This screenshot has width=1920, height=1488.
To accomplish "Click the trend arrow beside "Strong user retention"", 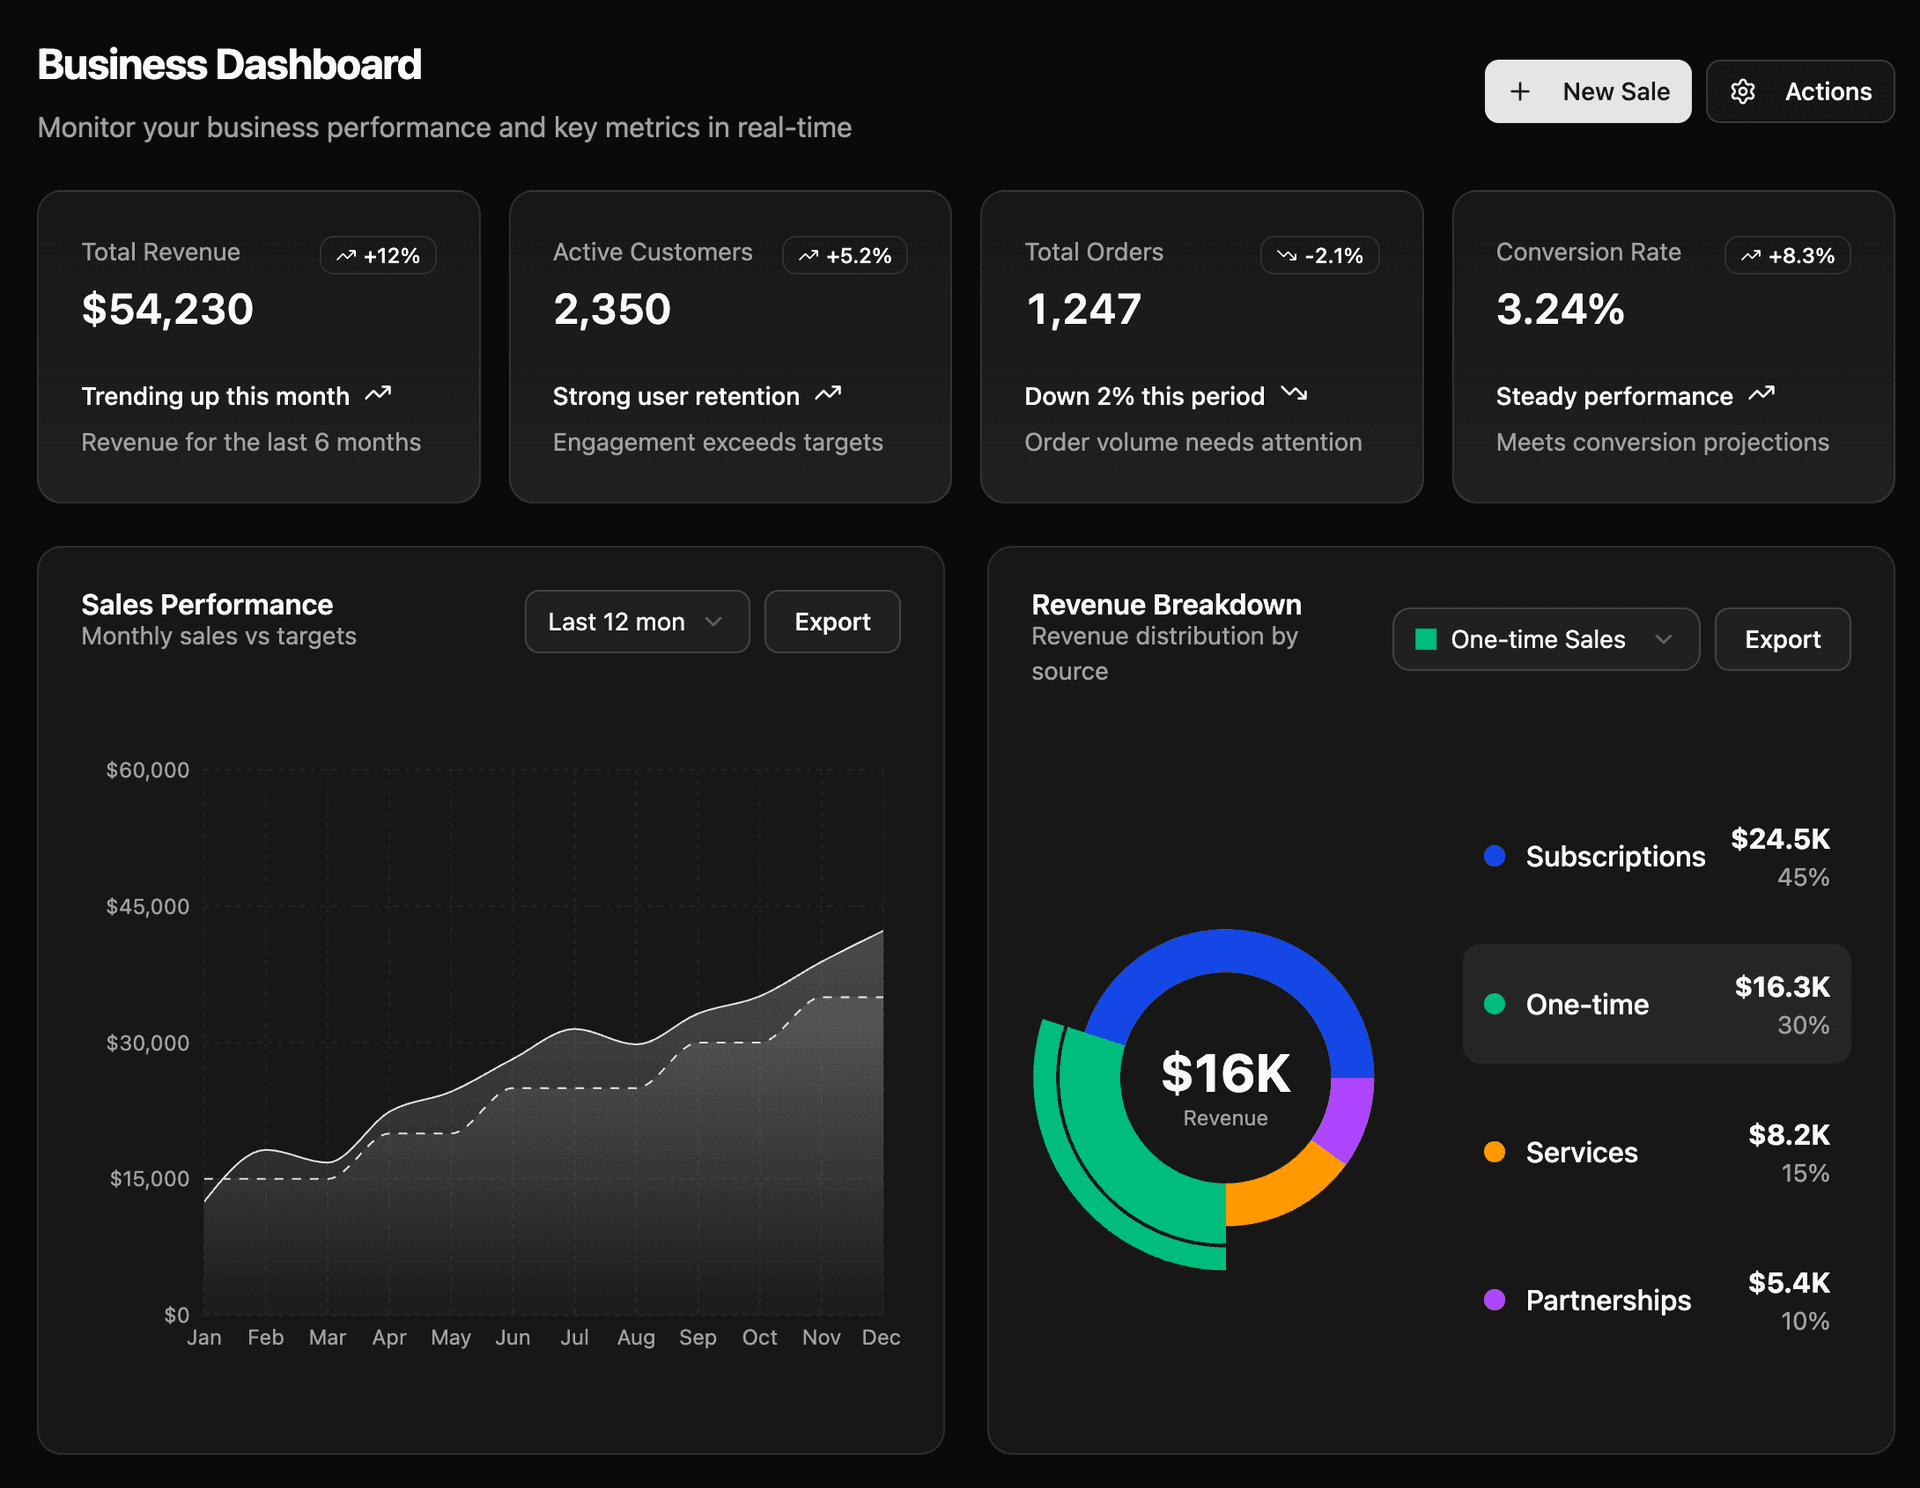I will pos(828,393).
